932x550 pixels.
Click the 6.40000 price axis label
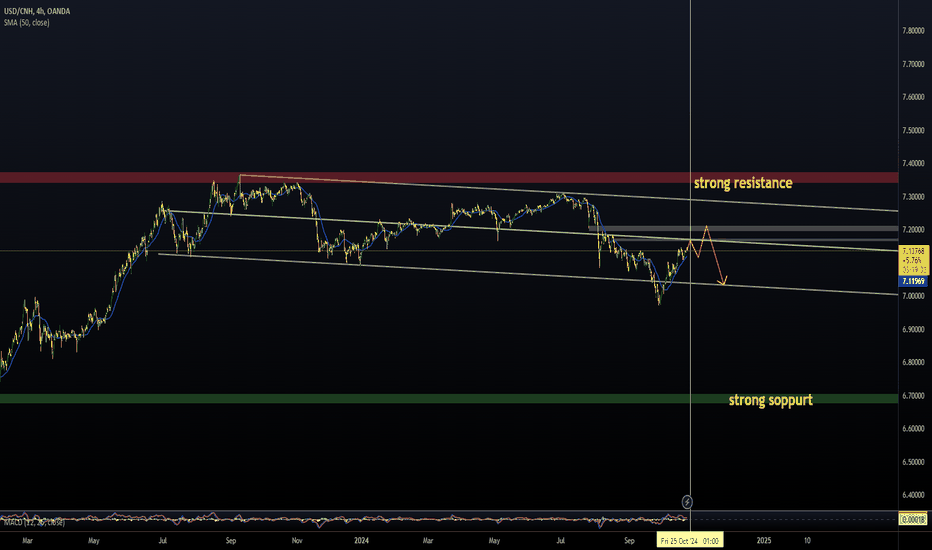tap(913, 495)
